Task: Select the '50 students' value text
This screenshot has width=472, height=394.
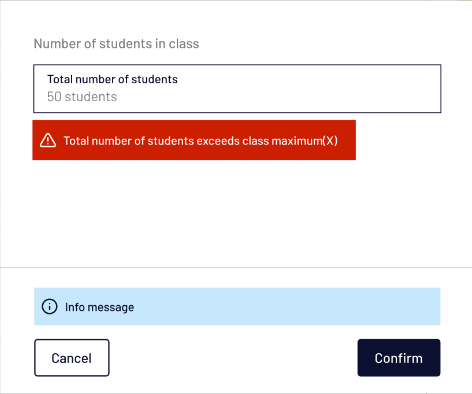Action: [x=82, y=97]
